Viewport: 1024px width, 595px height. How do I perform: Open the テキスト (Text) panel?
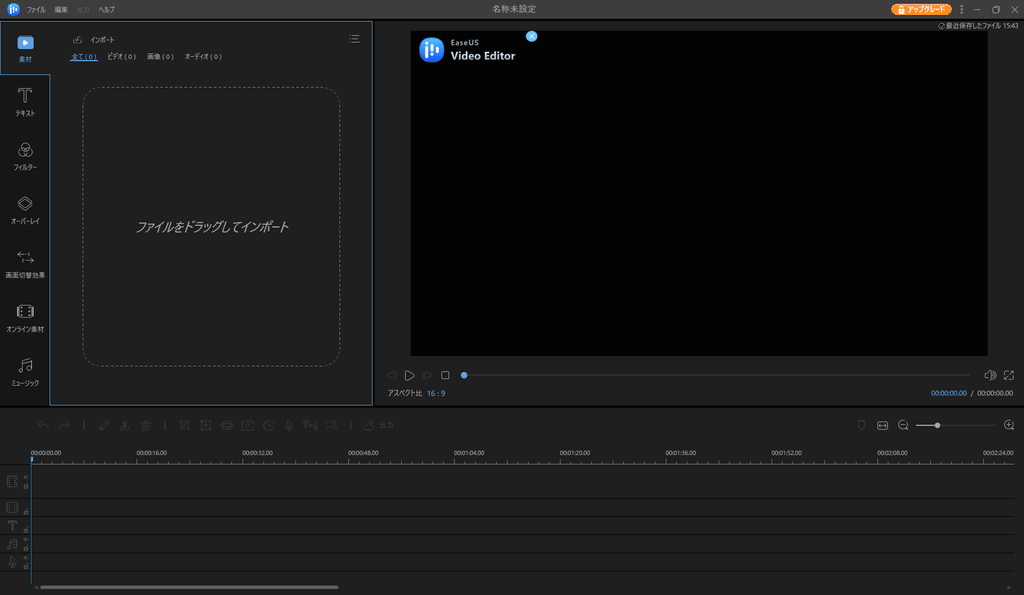point(25,102)
